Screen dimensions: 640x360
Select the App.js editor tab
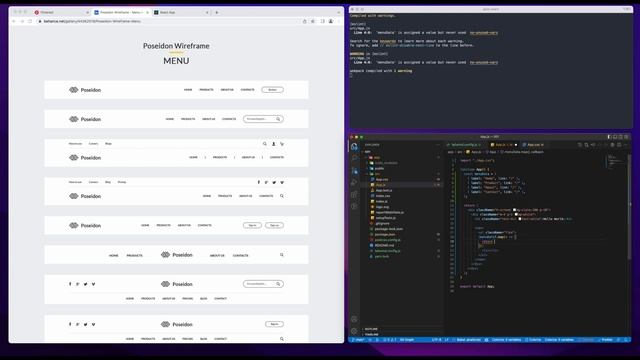click(503, 144)
